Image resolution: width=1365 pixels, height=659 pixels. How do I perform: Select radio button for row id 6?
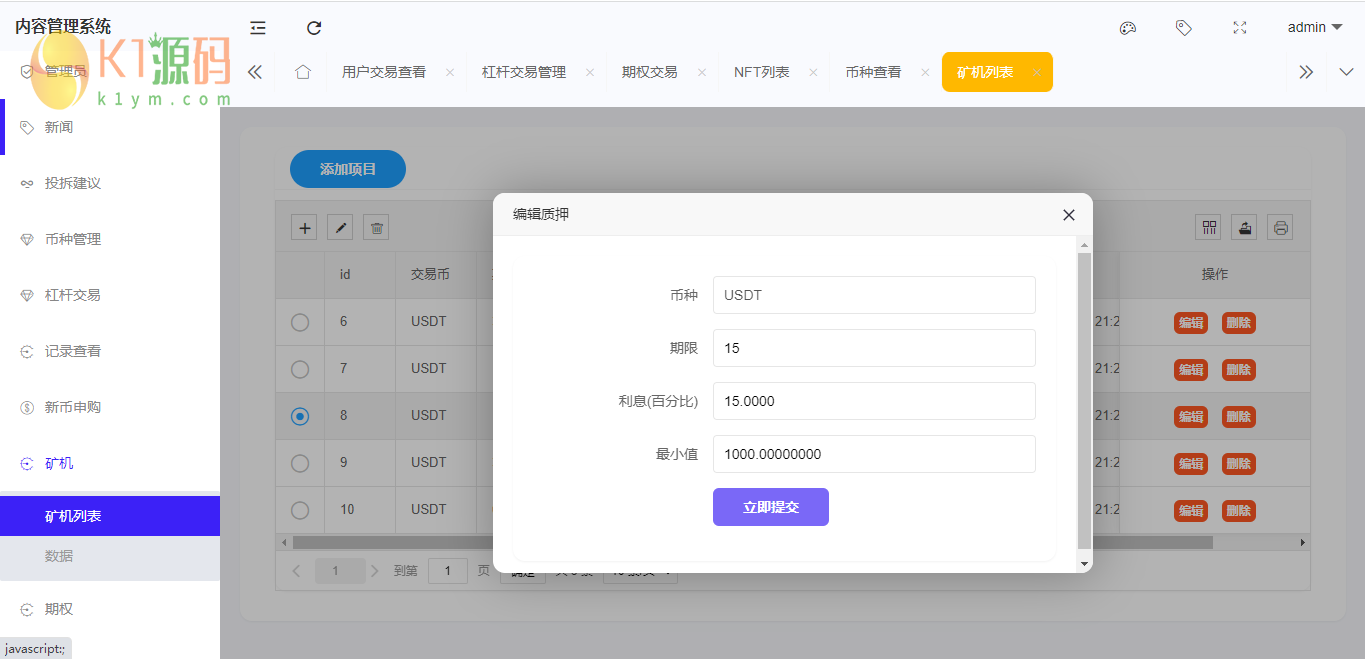click(x=300, y=322)
